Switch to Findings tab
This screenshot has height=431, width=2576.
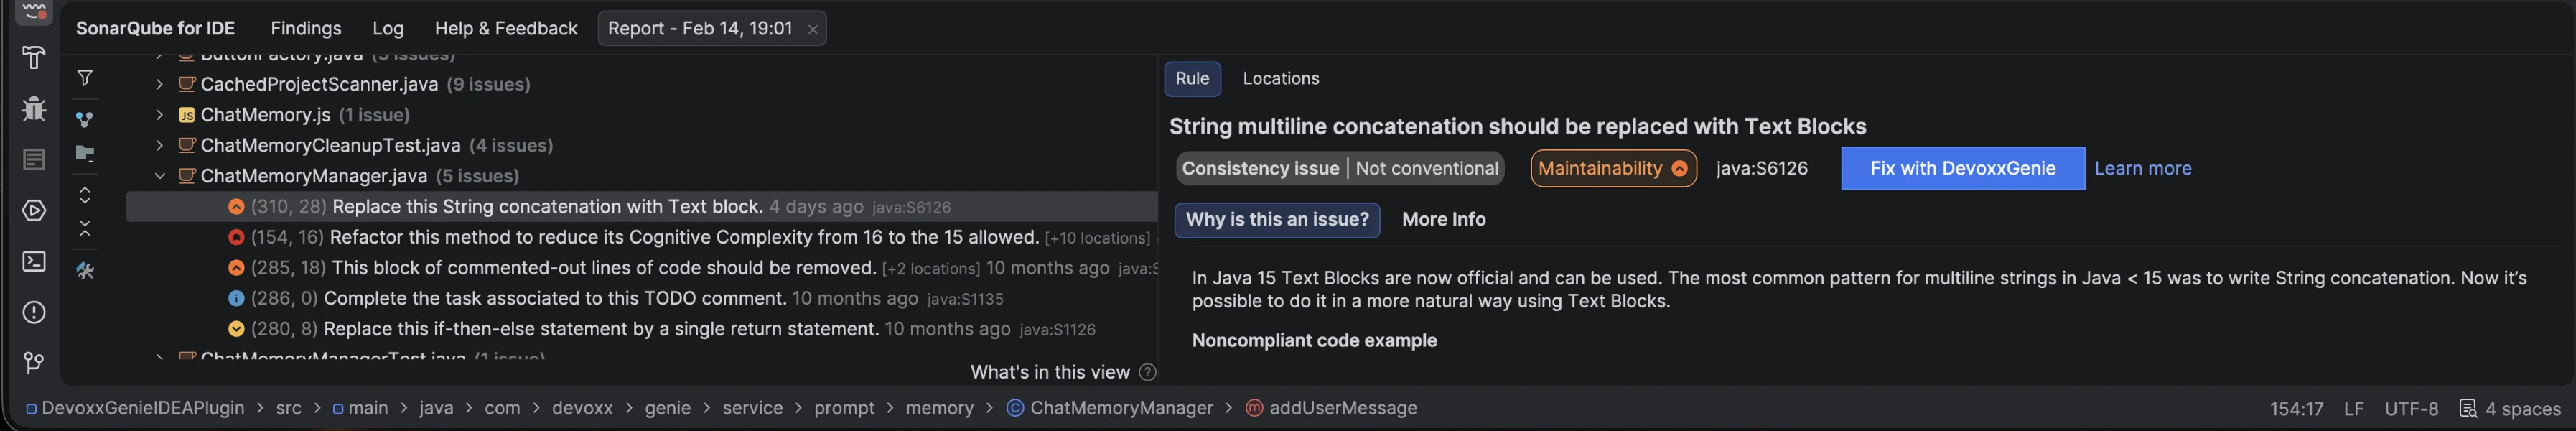(306, 29)
